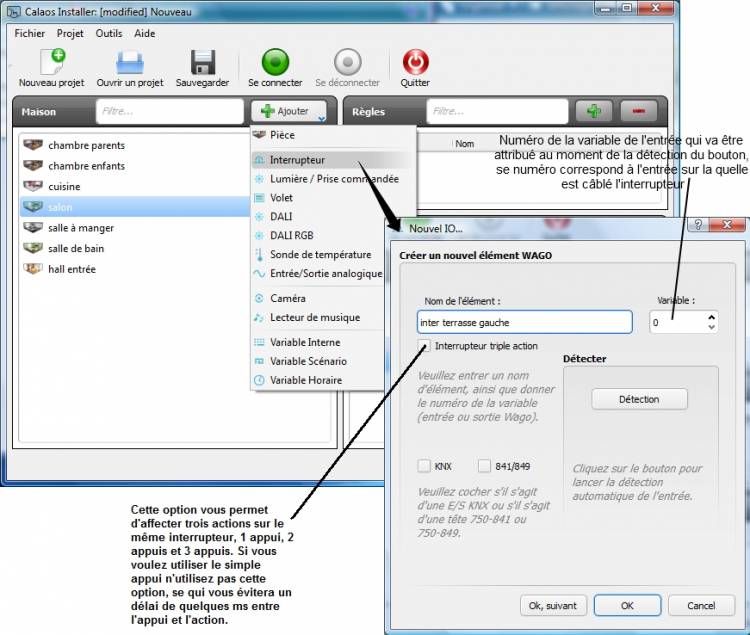750x635 pixels.
Task: Click the red Quitter power icon
Action: [415, 62]
